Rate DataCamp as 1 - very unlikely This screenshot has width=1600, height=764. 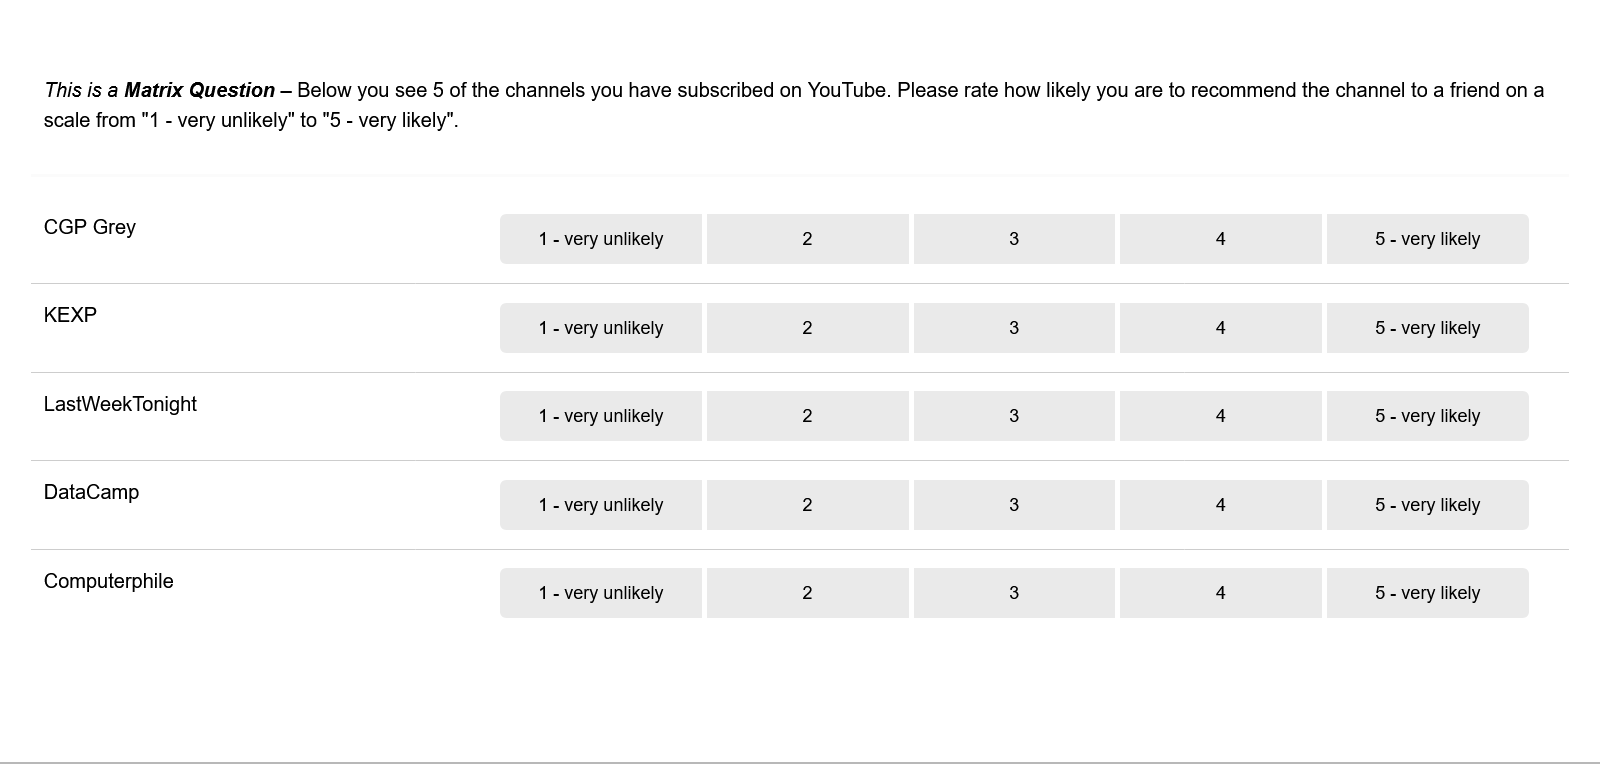pyautogui.click(x=600, y=504)
